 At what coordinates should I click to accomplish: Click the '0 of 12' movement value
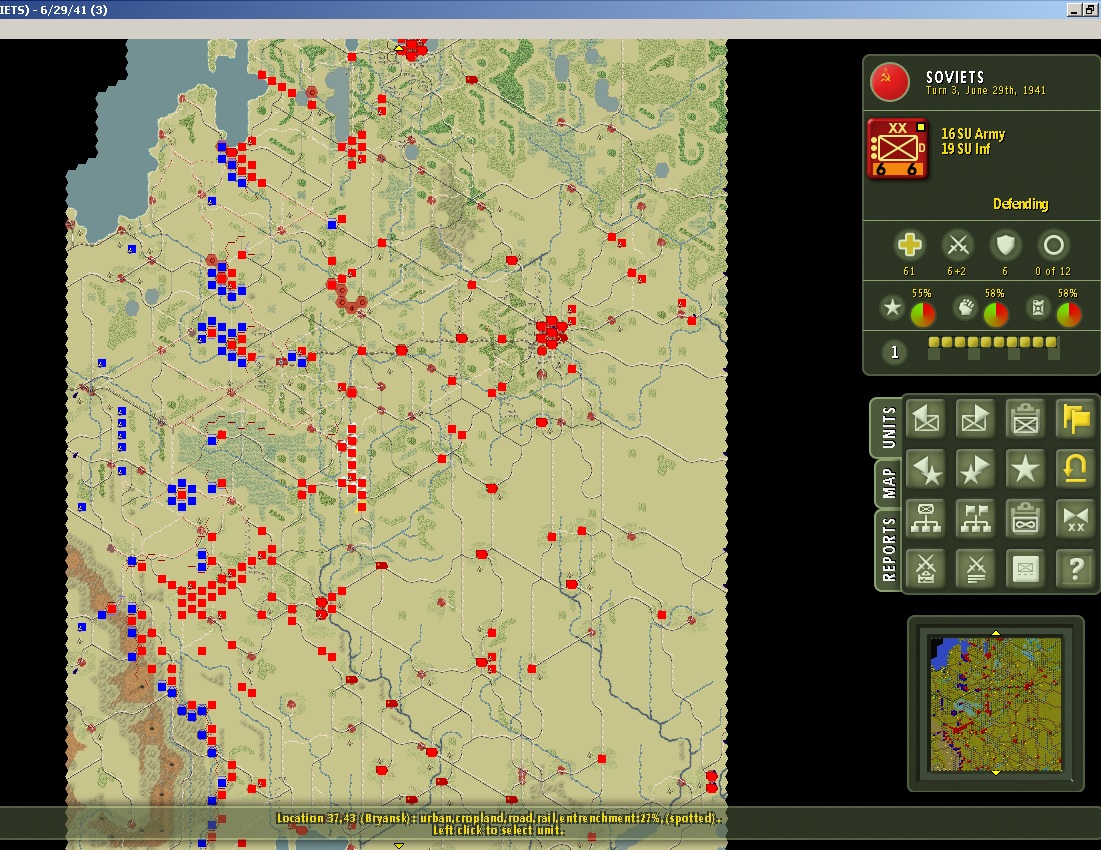point(1053,271)
